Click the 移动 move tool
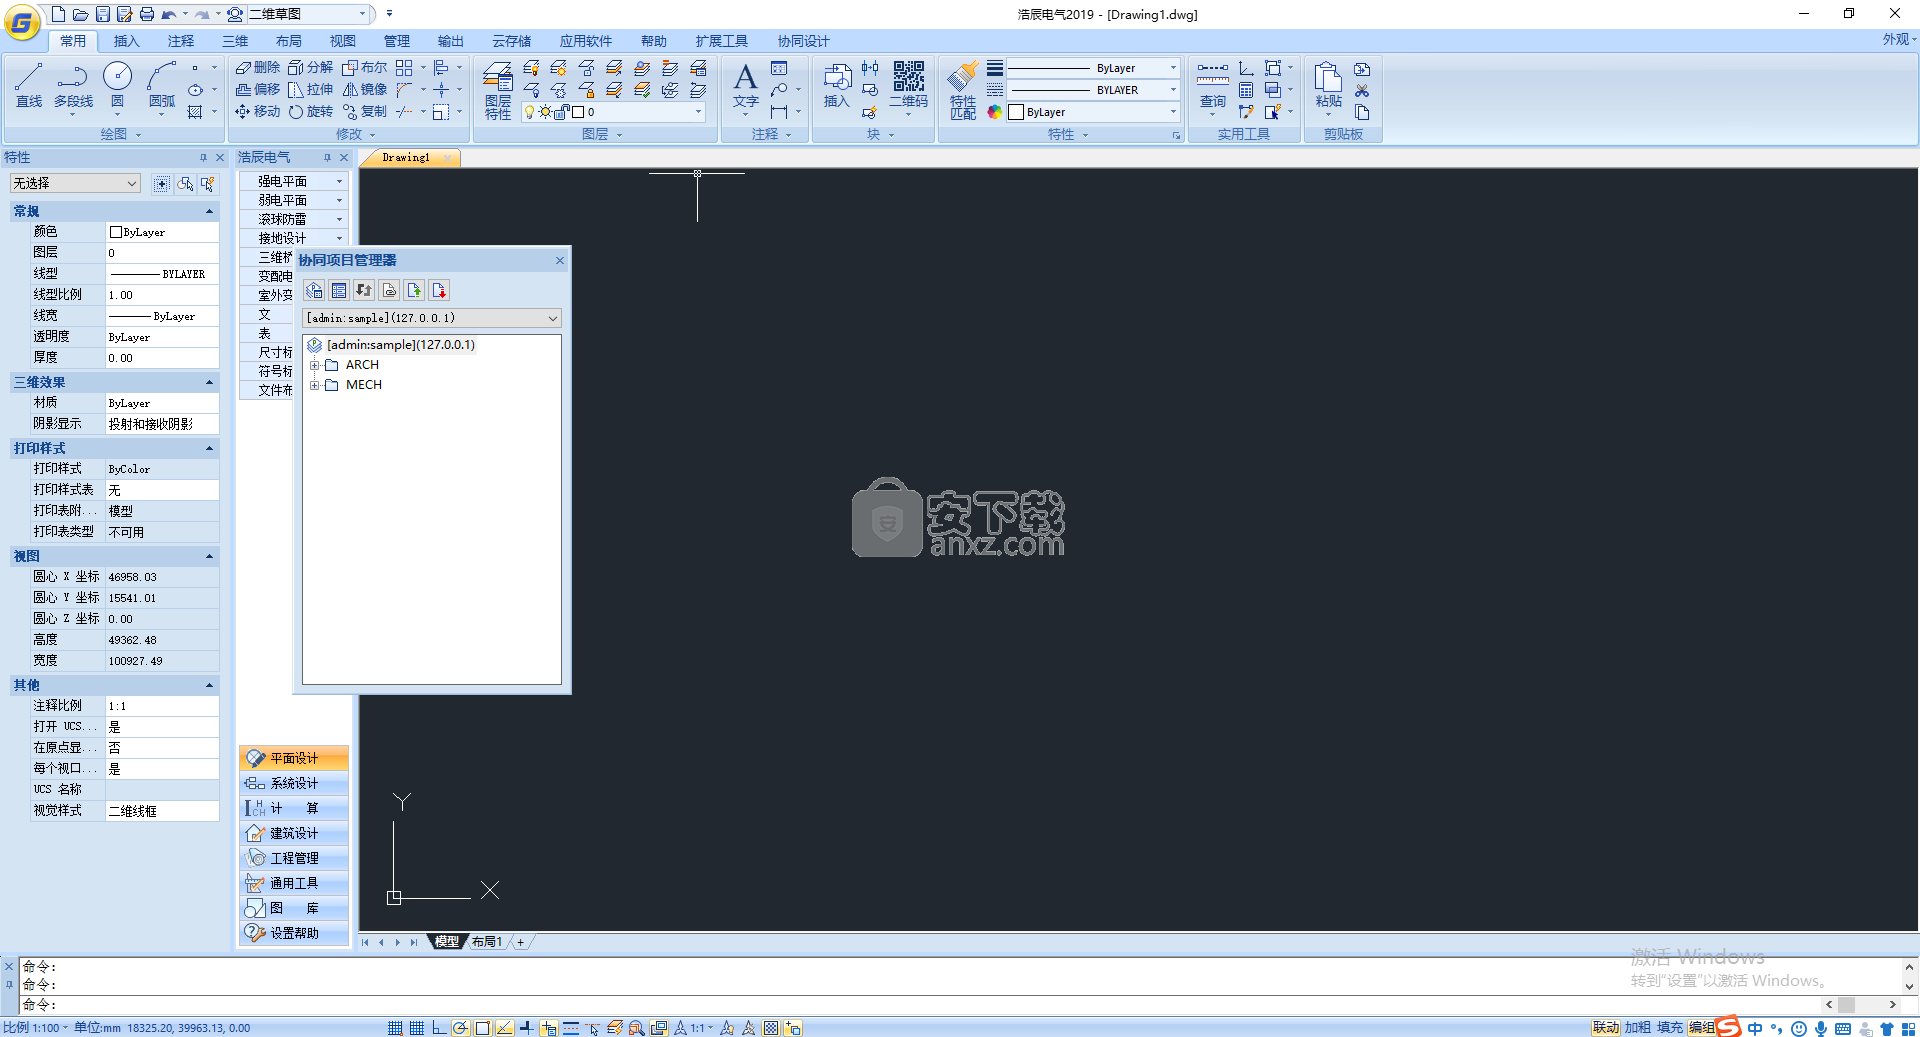This screenshot has width=1920, height=1037. tap(258, 111)
